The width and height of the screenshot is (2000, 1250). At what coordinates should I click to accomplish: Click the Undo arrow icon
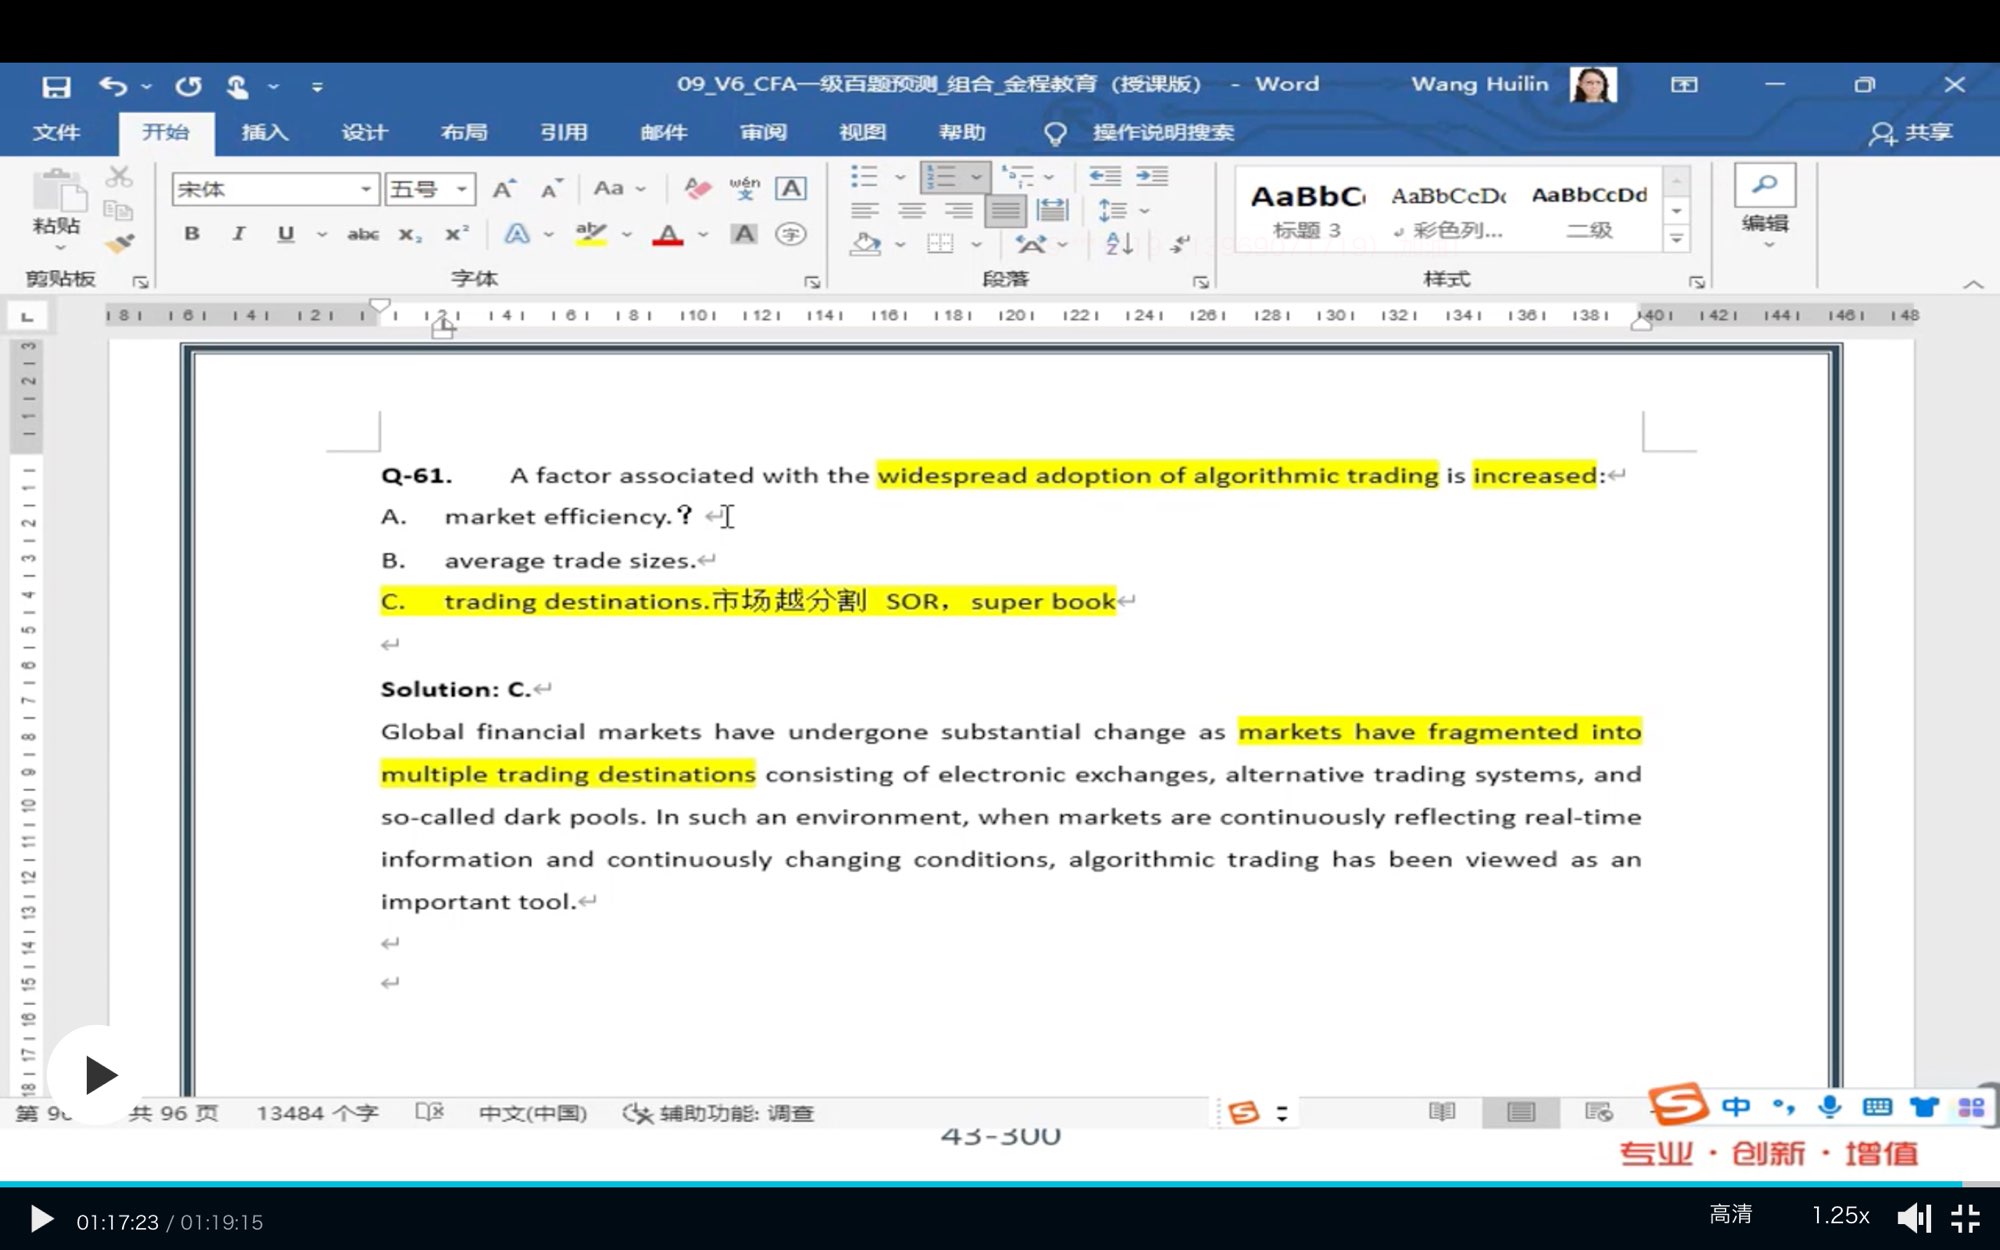[x=112, y=87]
